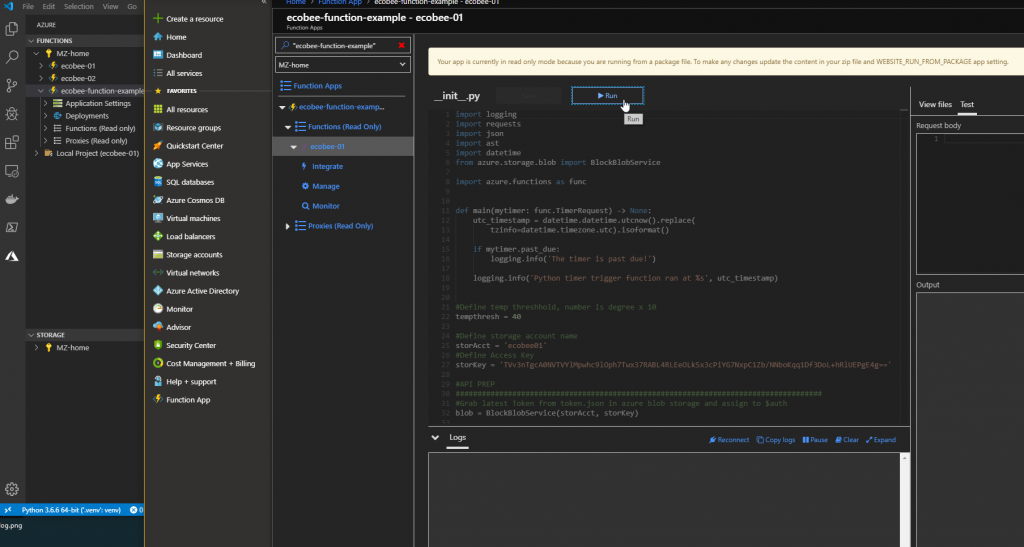The height and width of the screenshot is (547, 1024).
Task: Click the Azure Cosmos DB icon
Action: pos(157,200)
